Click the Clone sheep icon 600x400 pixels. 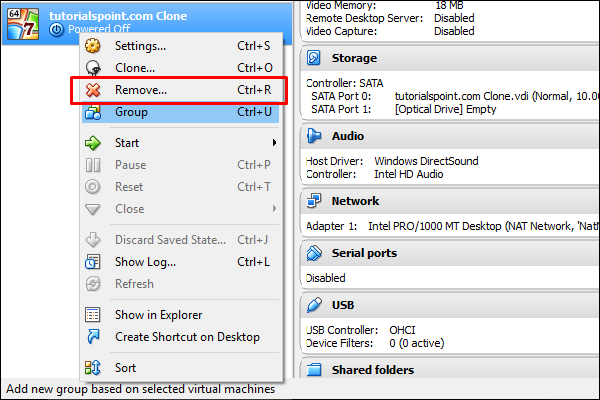click(x=93, y=68)
